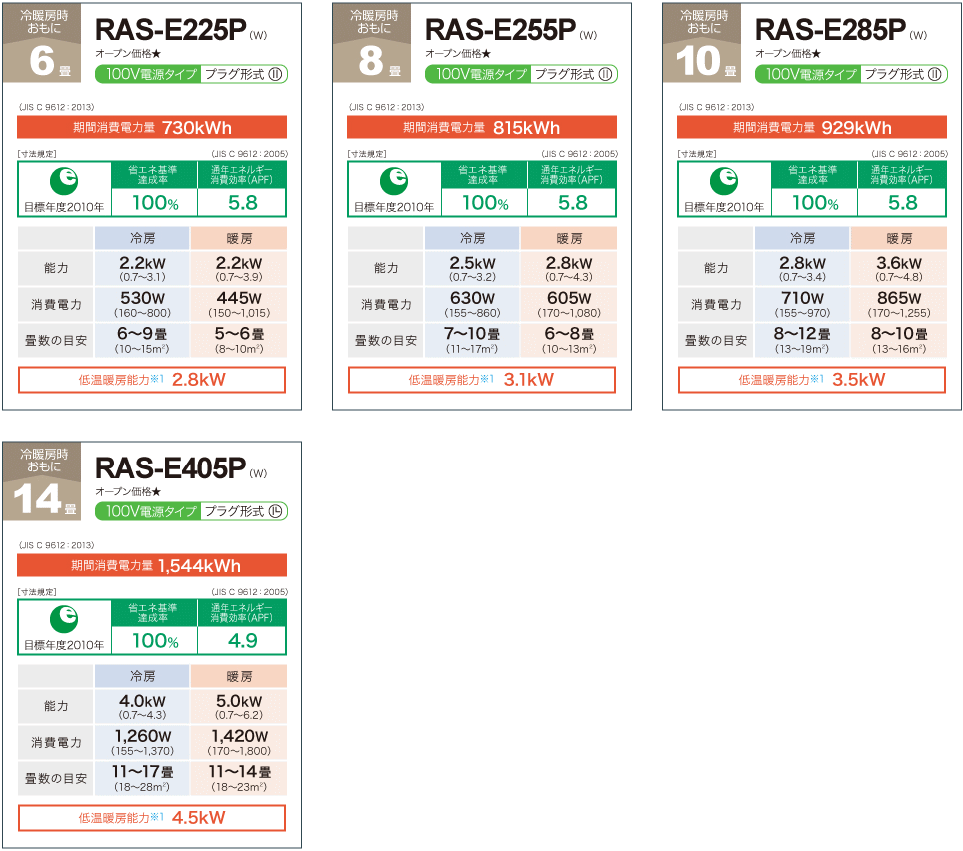
Task: Click the 929kWh seasonal power consumption bar
Action: 812,128
